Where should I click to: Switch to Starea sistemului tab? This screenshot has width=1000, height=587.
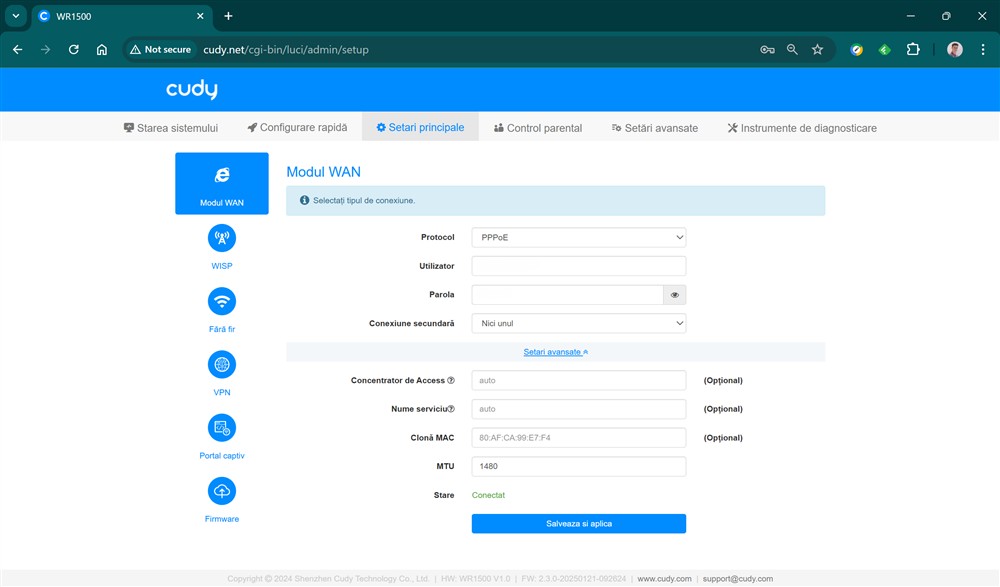coord(171,128)
